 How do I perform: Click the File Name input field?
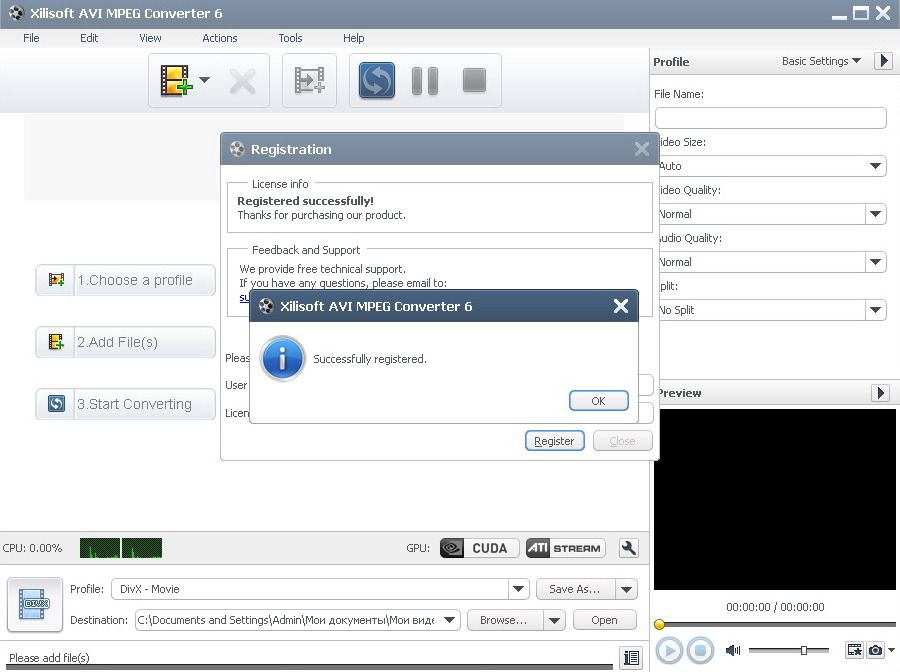pos(770,118)
